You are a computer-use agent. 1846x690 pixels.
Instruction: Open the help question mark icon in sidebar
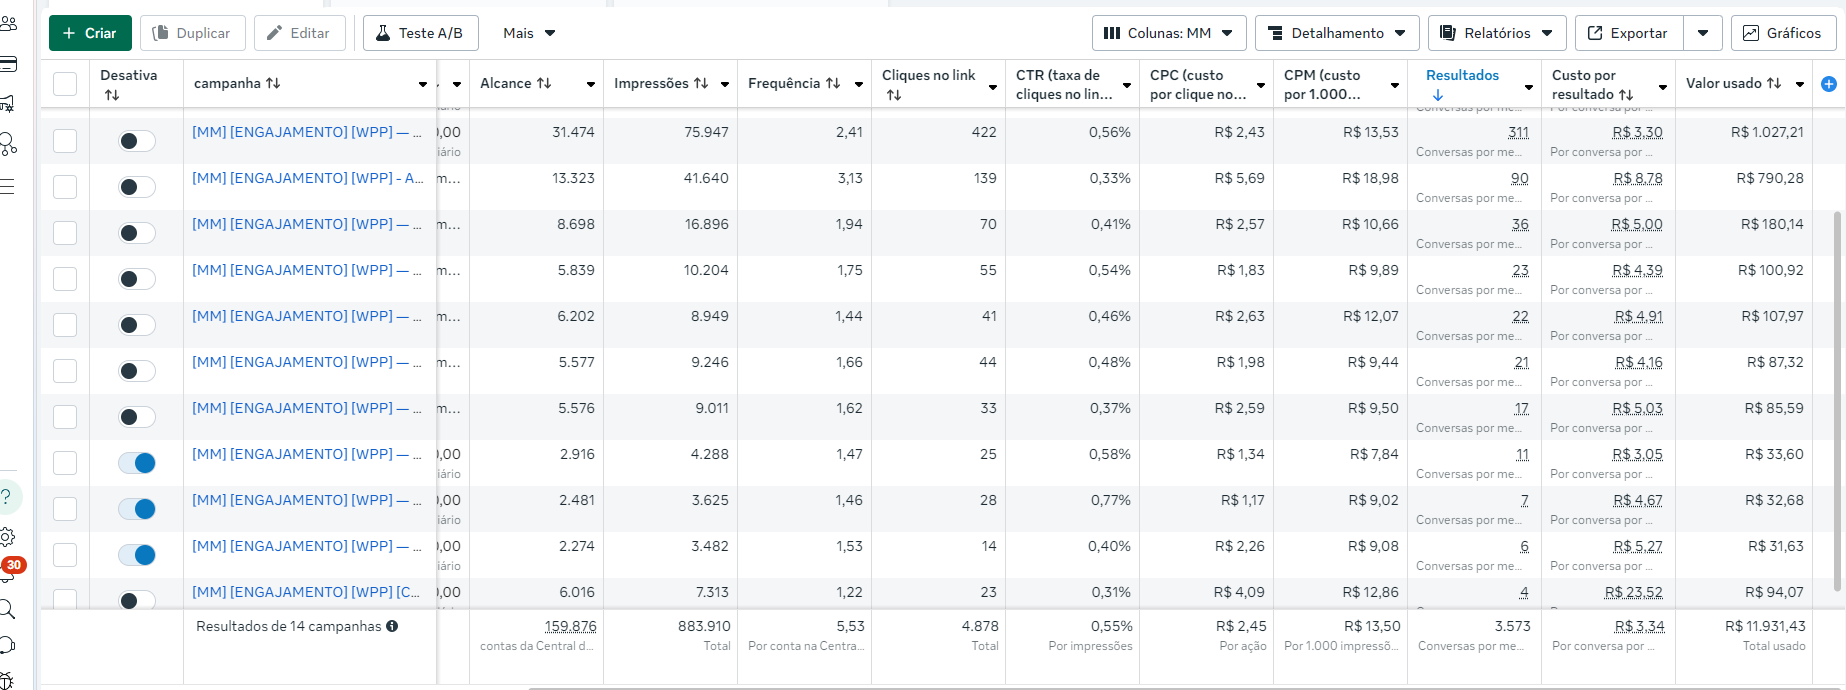click(x=6, y=496)
